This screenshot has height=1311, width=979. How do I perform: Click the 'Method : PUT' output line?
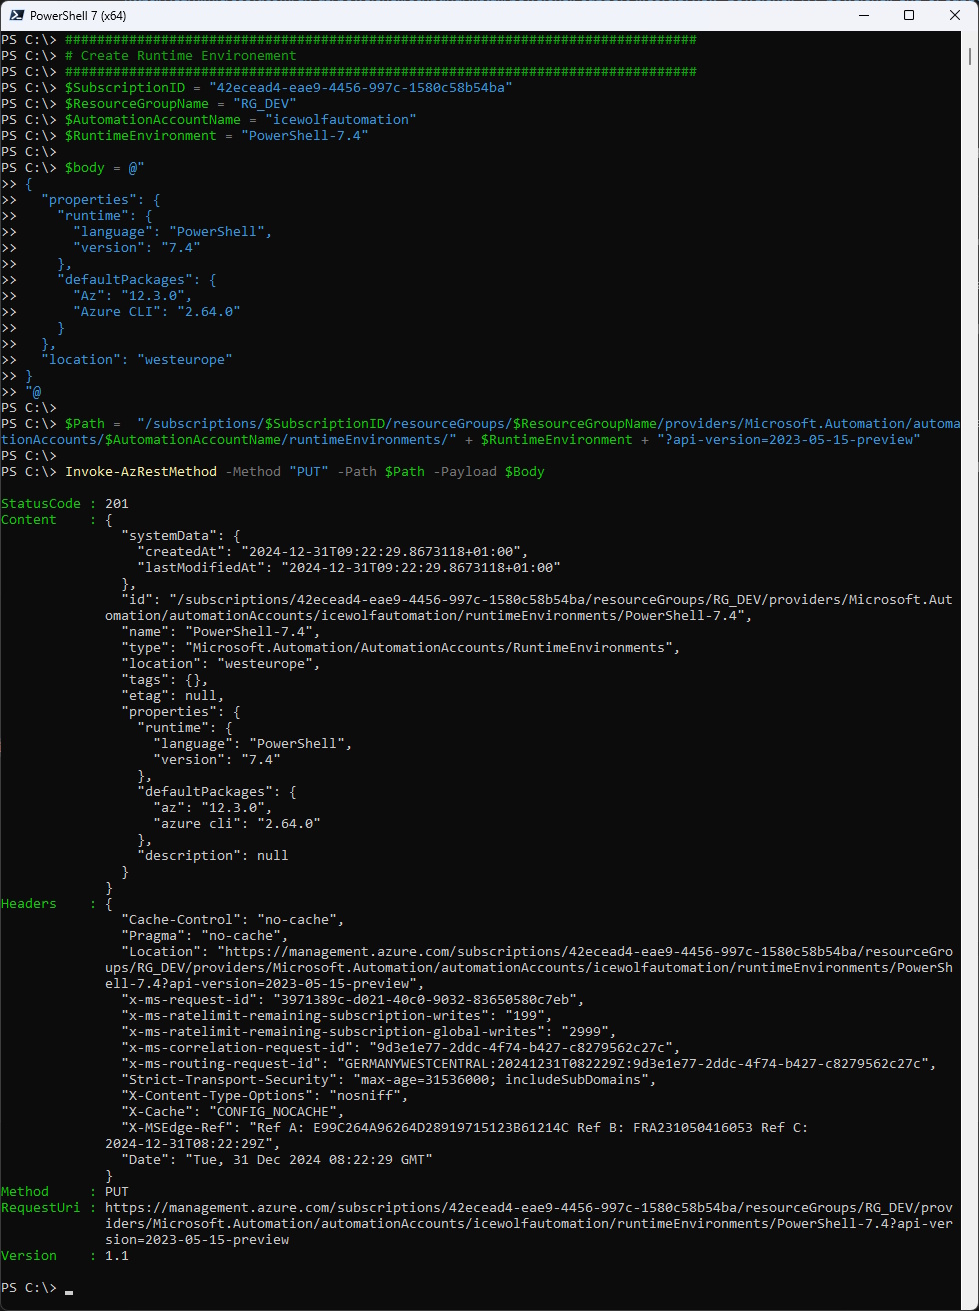pos(65,1192)
